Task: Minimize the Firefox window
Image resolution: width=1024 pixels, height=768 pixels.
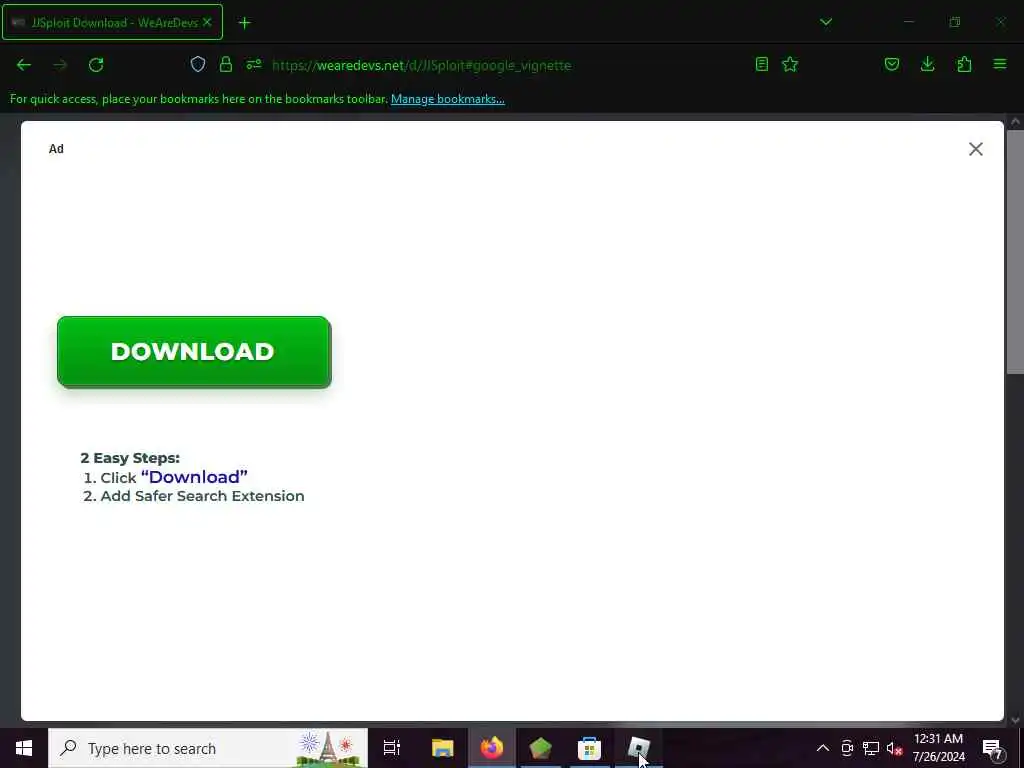Action: (909, 22)
